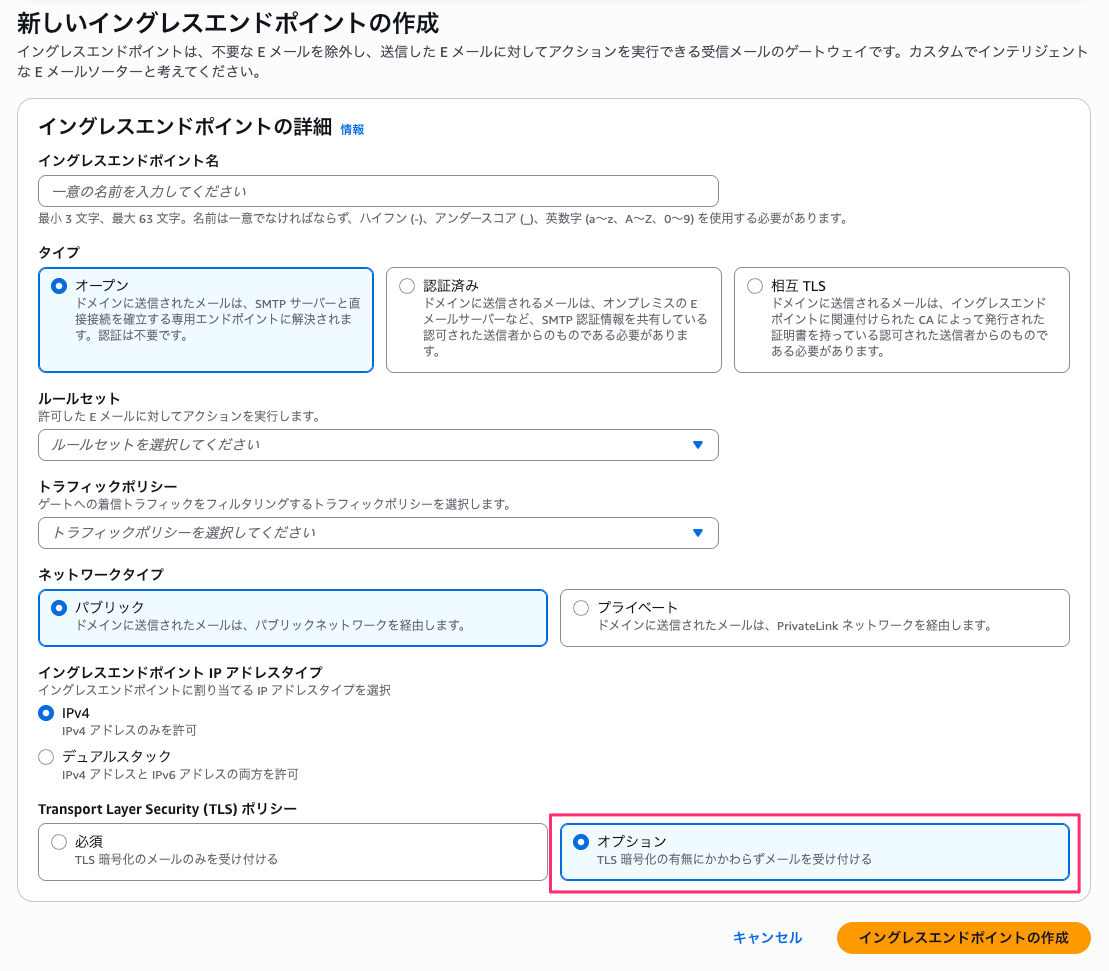Focus the ingress endpoint name field
The height and width of the screenshot is (971, 1109).
(x=378, y=190)
